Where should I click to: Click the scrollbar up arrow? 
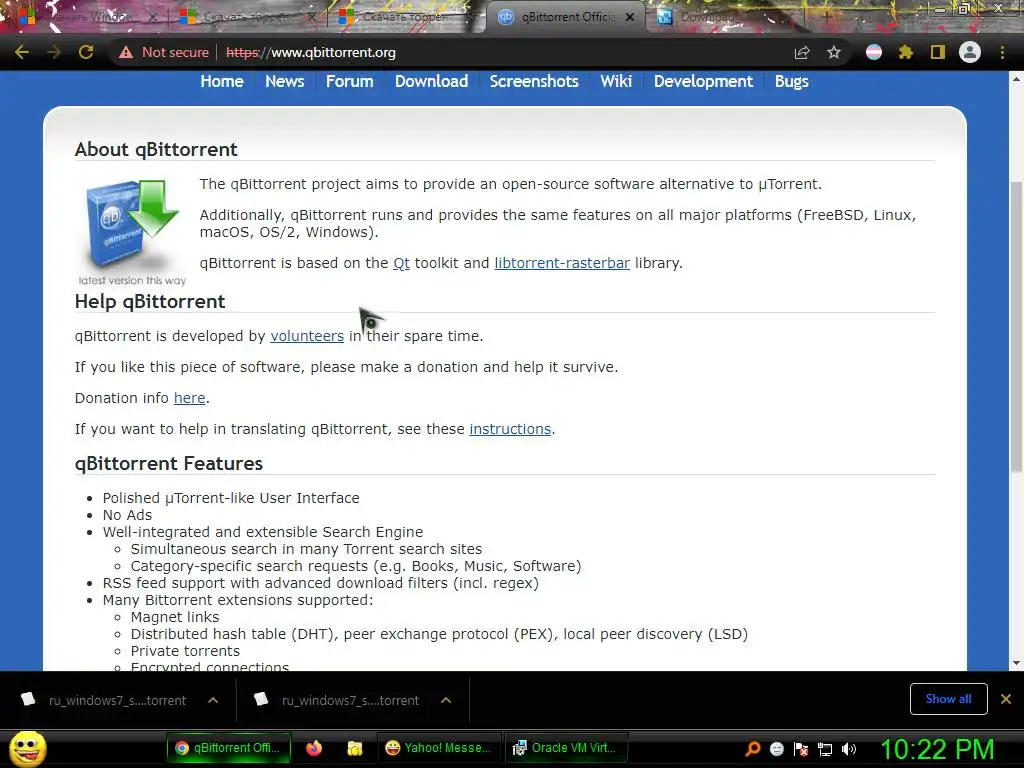pos(1016,79)
